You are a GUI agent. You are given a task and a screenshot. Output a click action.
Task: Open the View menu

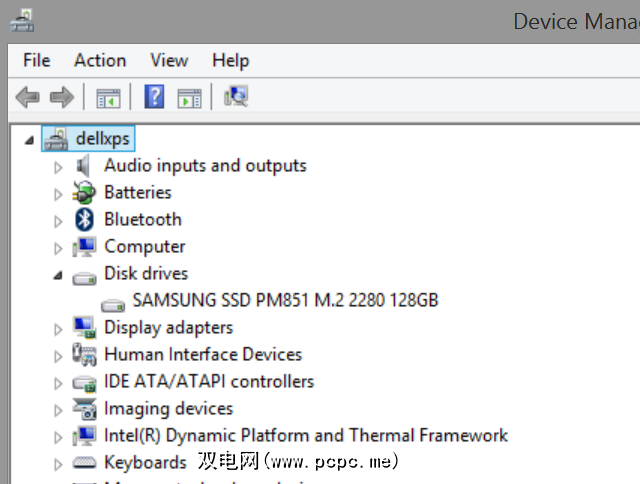pyautogui.click(x=169, y=61)
